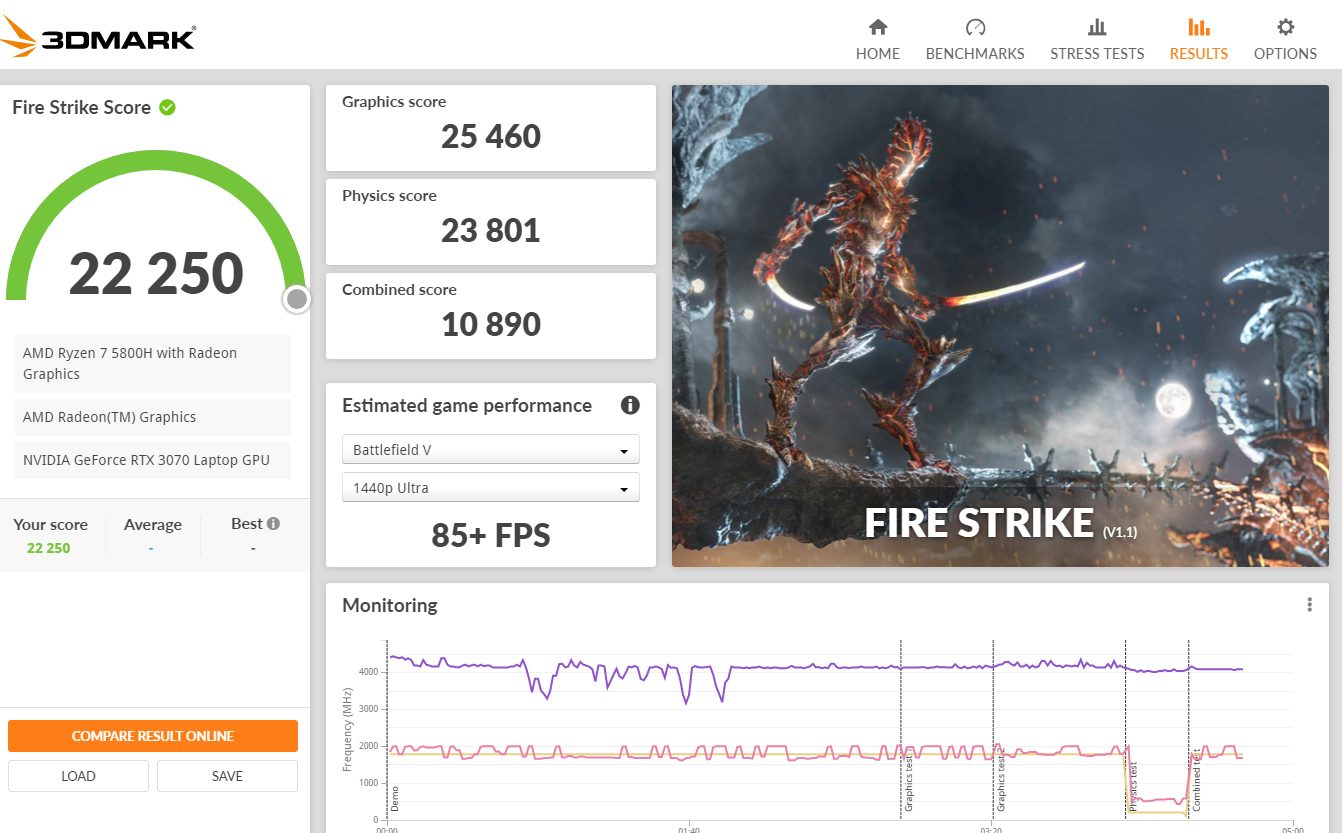Open the 1440p Ultra resolution dropdown
Screen dimensions: 1342x833
pyautogui.click(x=491, y=488)
